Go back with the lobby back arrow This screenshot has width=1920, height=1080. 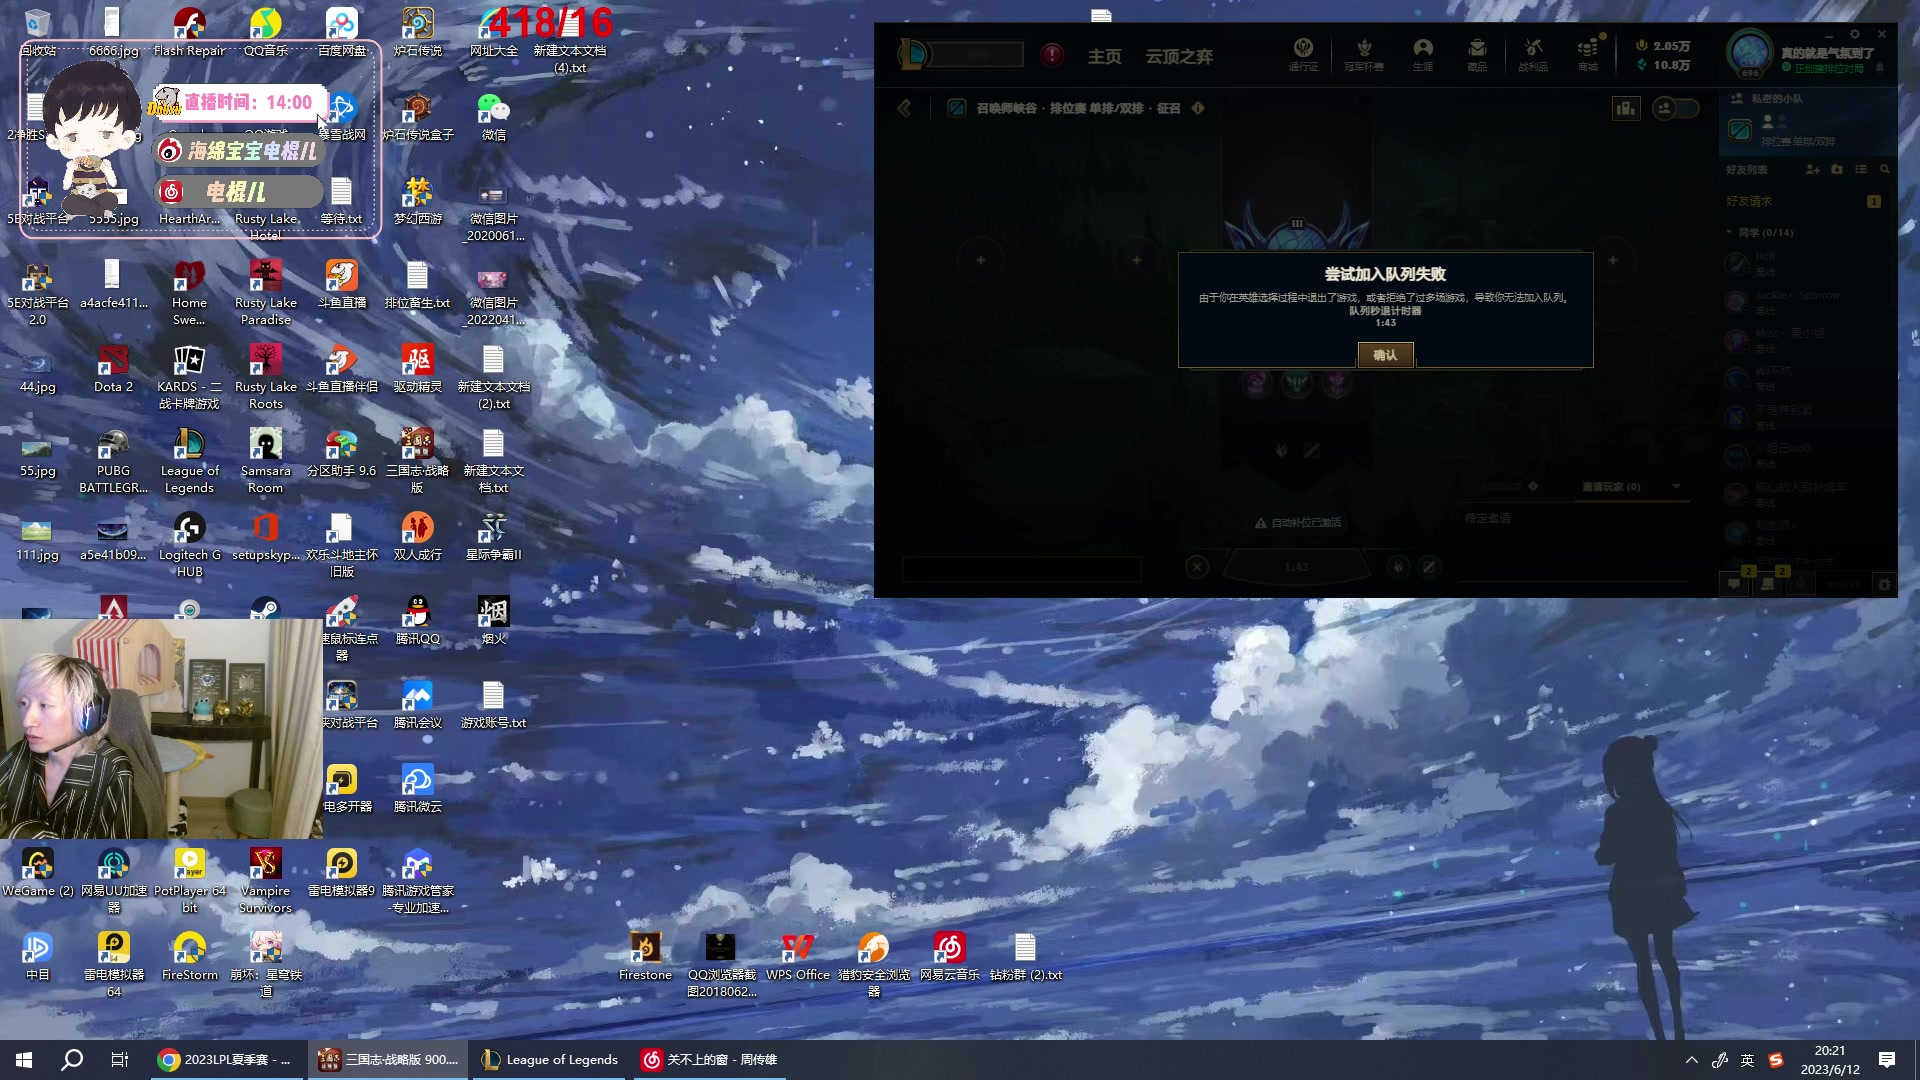coord(905,108)
